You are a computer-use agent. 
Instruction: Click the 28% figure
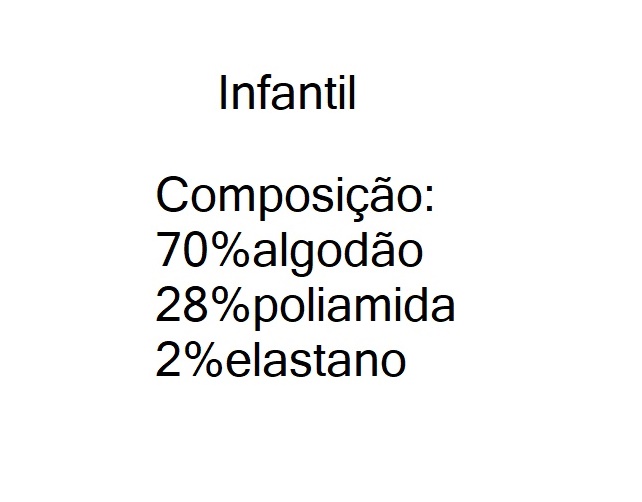click(204, 307)
